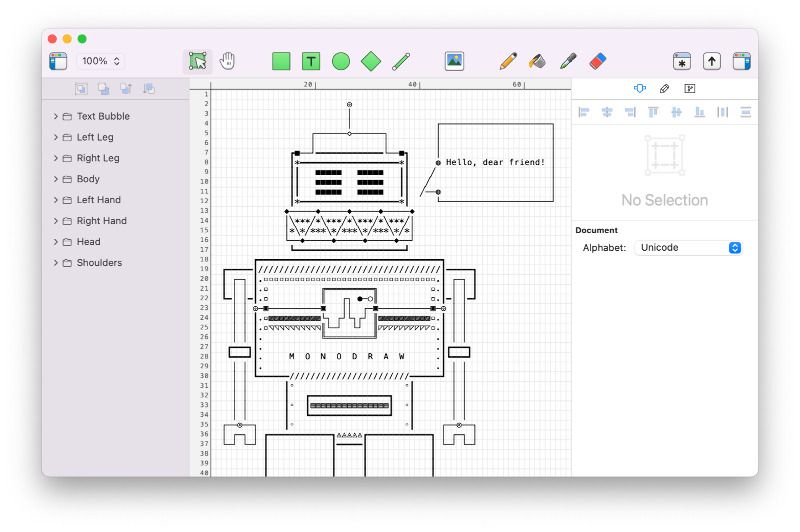
Task: Click the distribute vertically icon
Action: click(x=745, y=112)
